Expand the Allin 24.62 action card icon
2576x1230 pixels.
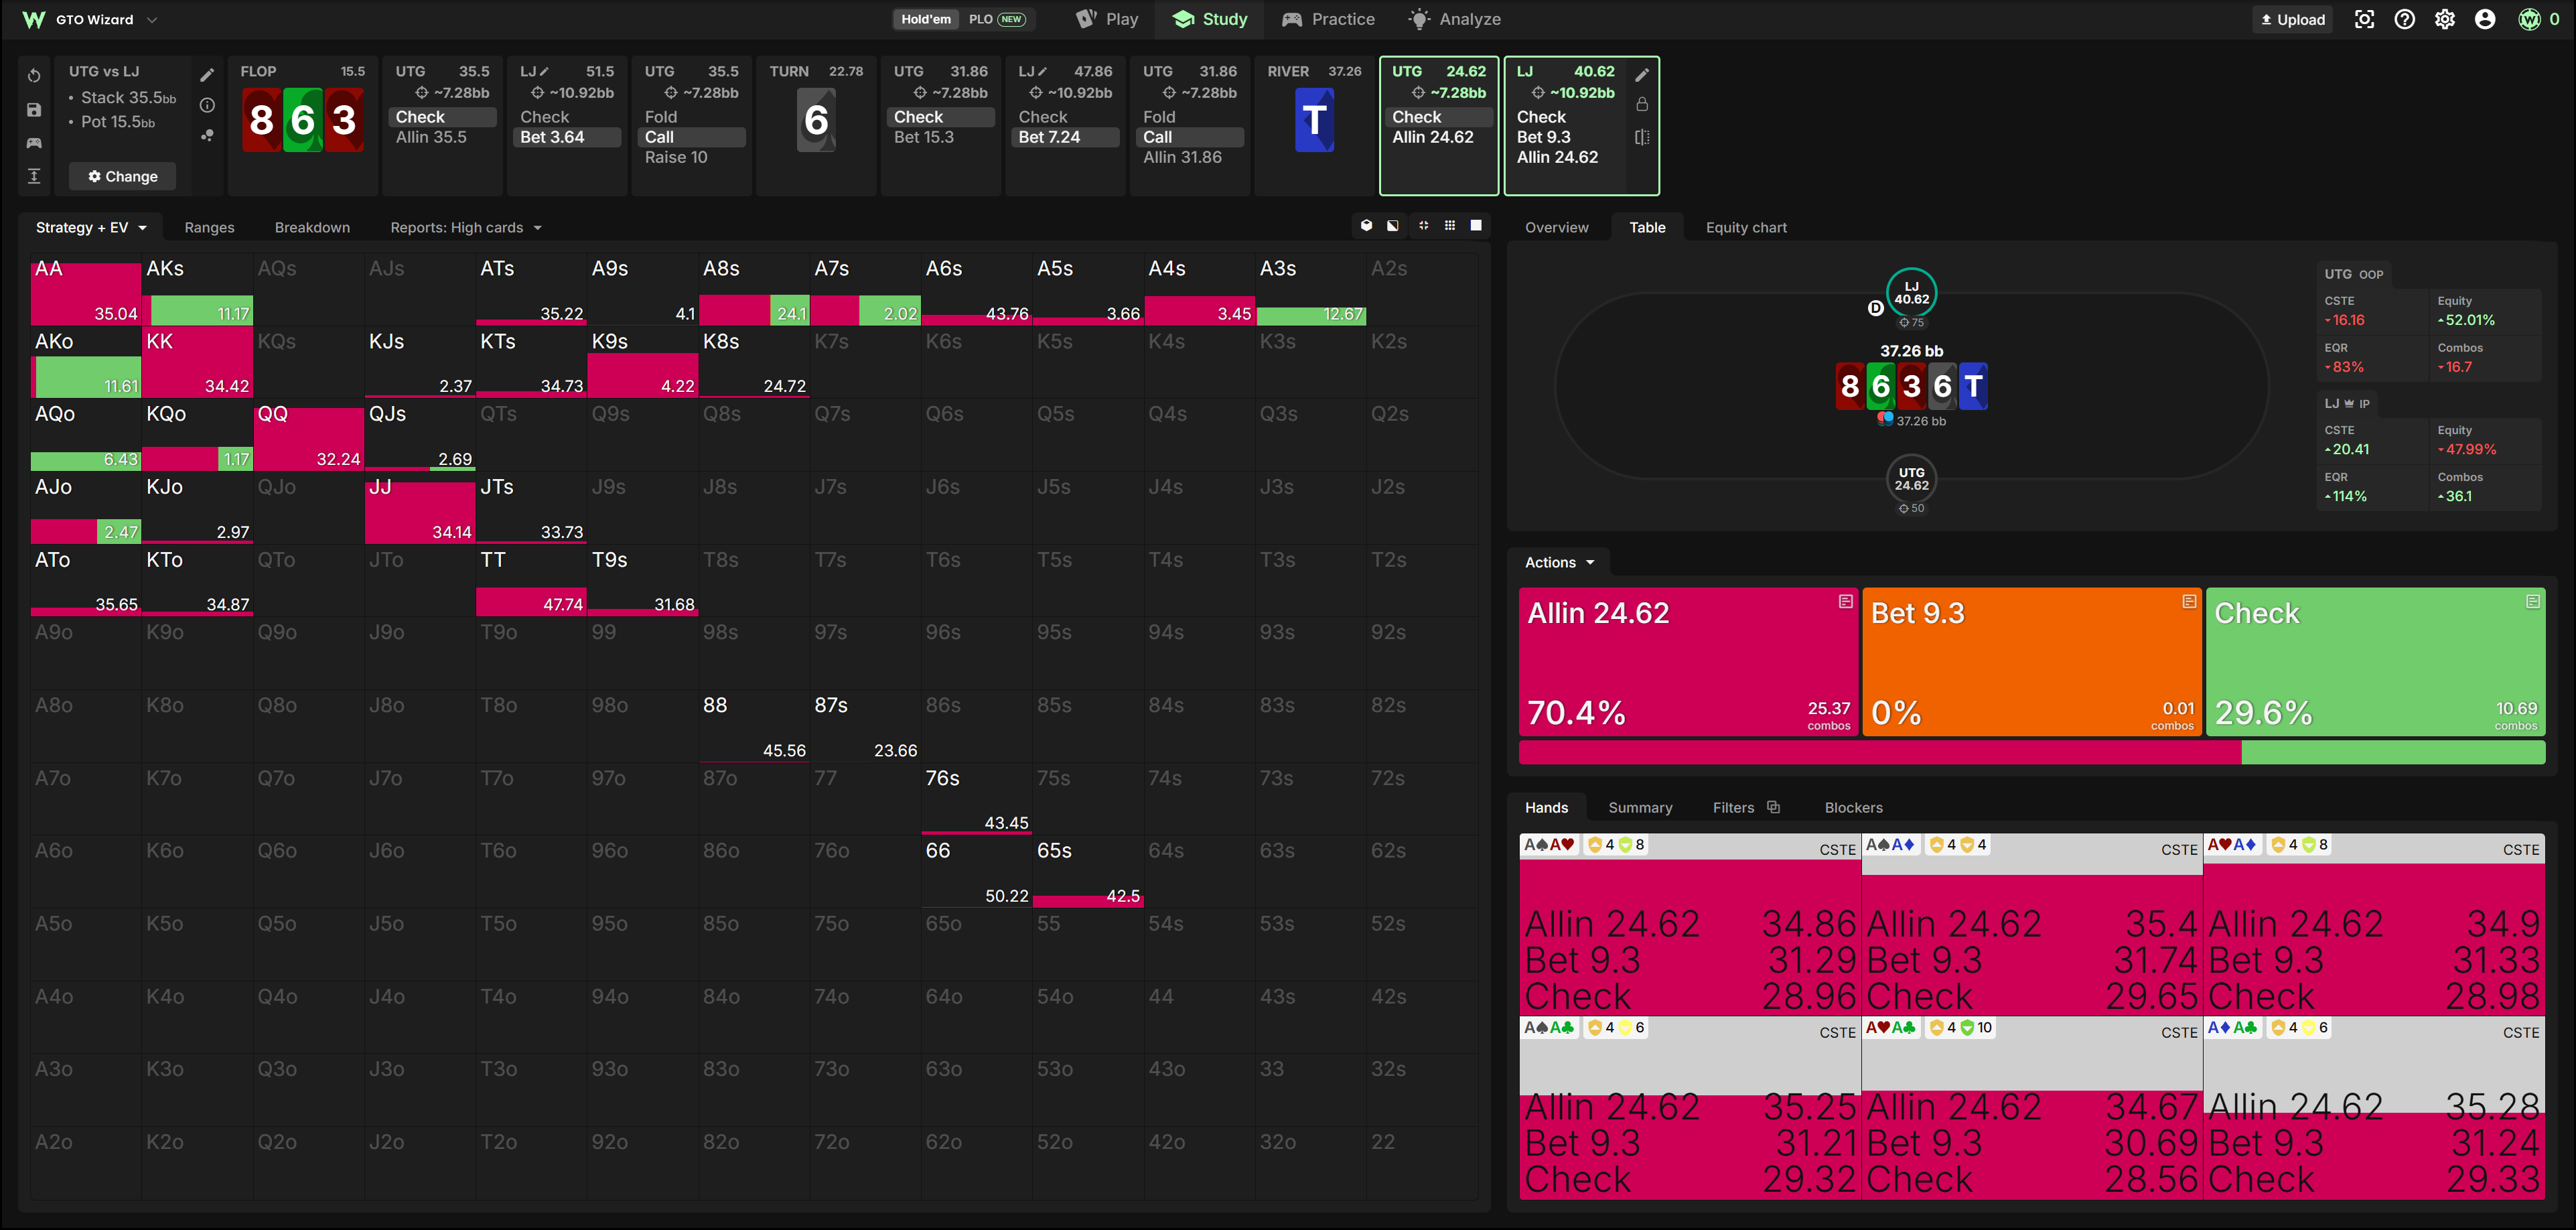pos(1846,601)
